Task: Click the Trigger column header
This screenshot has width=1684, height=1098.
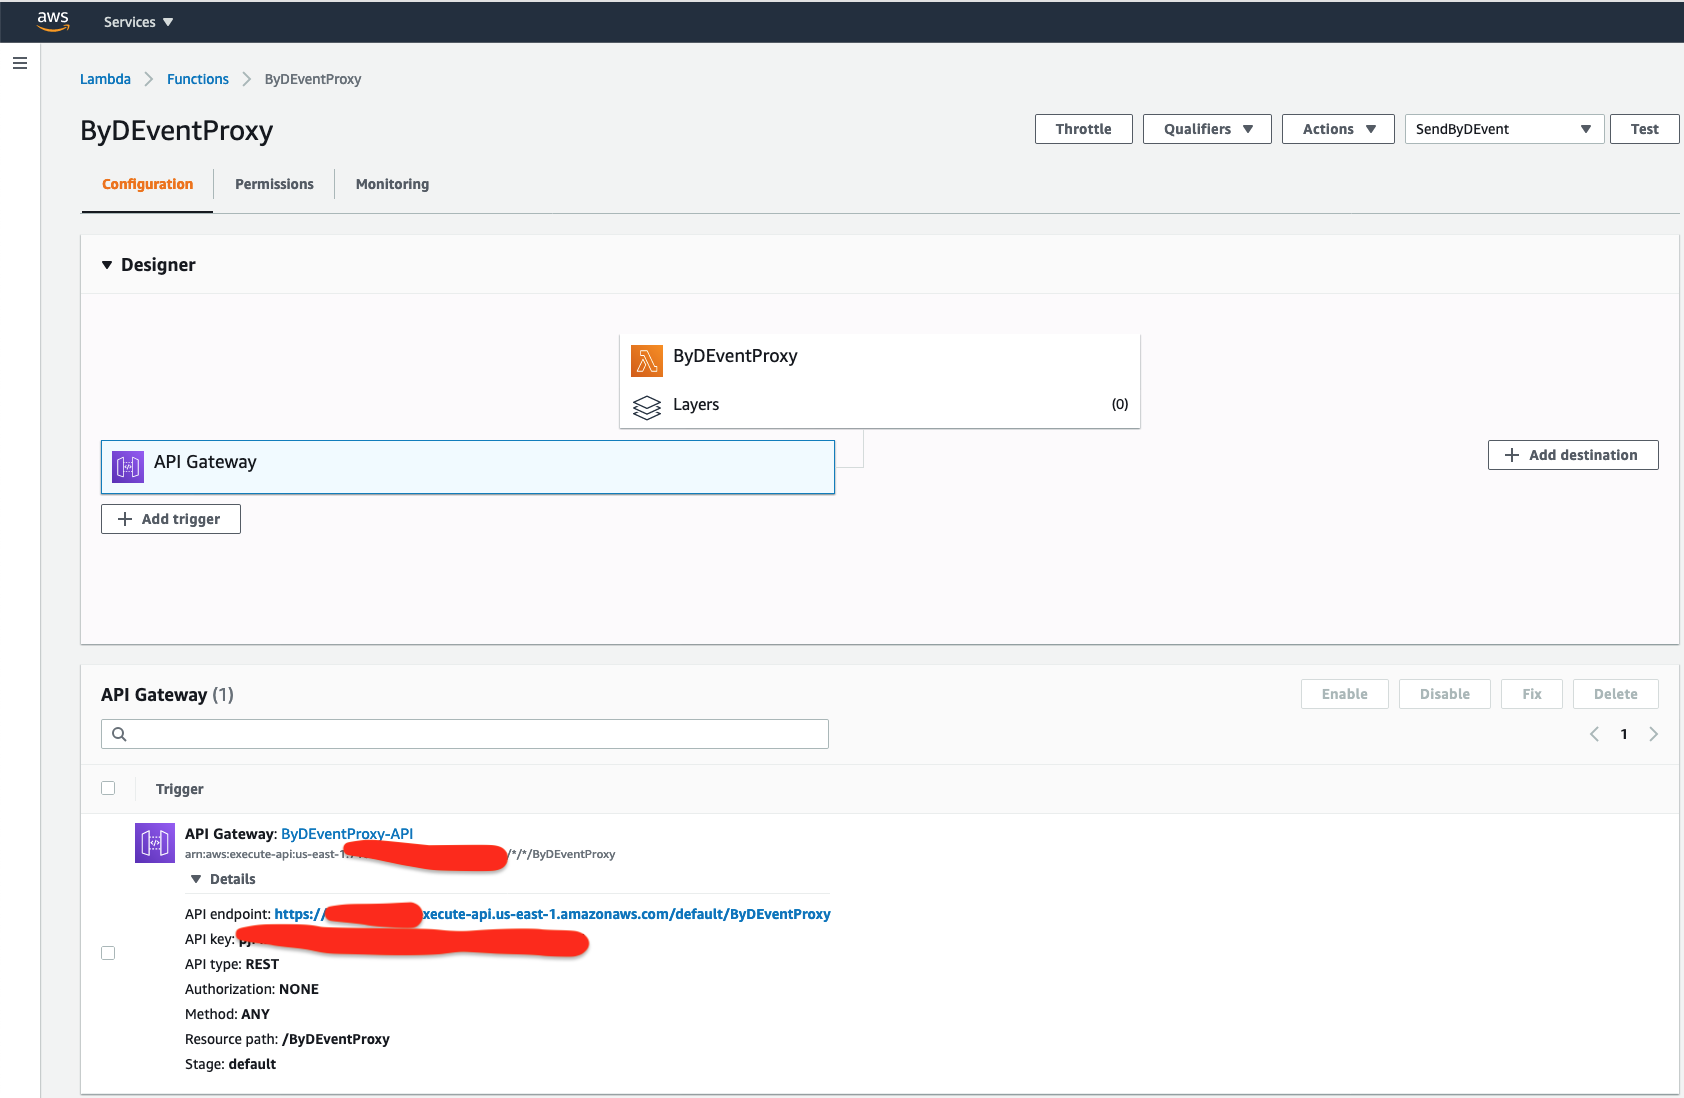Action: 180,789
